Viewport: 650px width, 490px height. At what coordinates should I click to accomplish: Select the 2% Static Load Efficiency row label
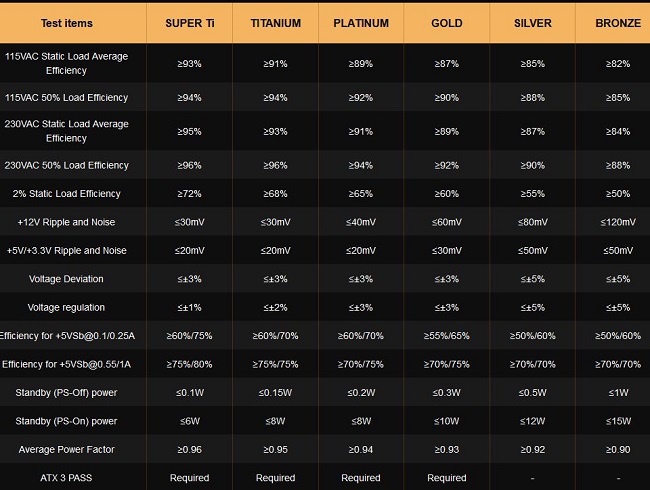66,193
